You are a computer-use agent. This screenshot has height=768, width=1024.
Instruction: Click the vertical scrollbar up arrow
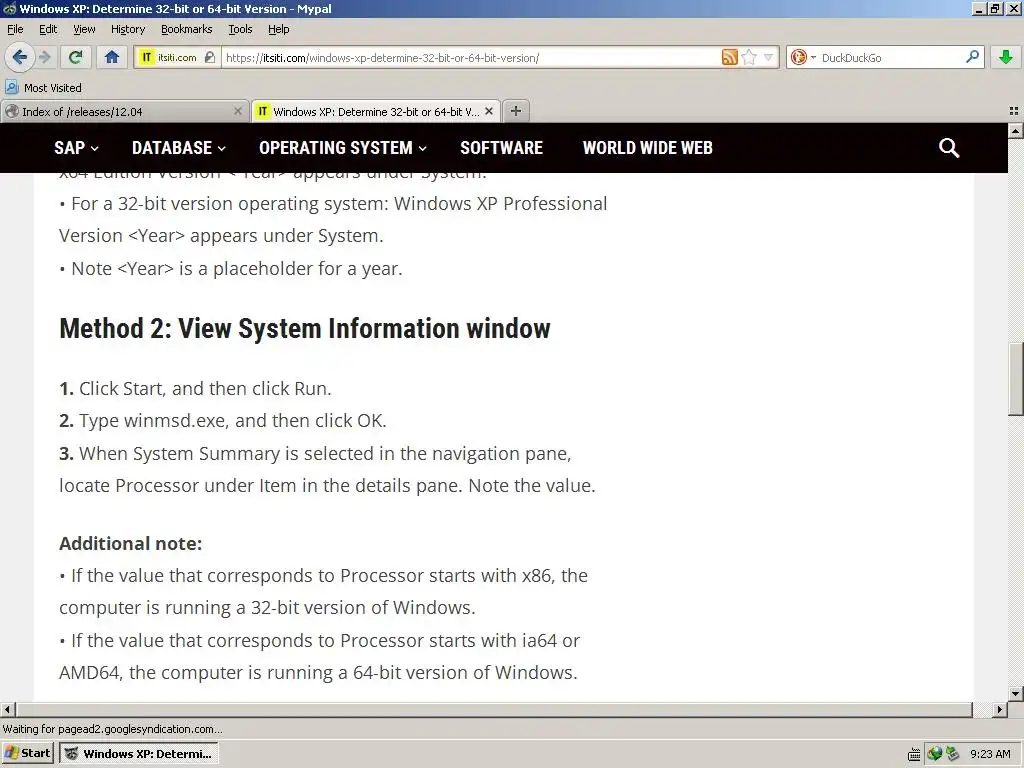pos(1016,131)
